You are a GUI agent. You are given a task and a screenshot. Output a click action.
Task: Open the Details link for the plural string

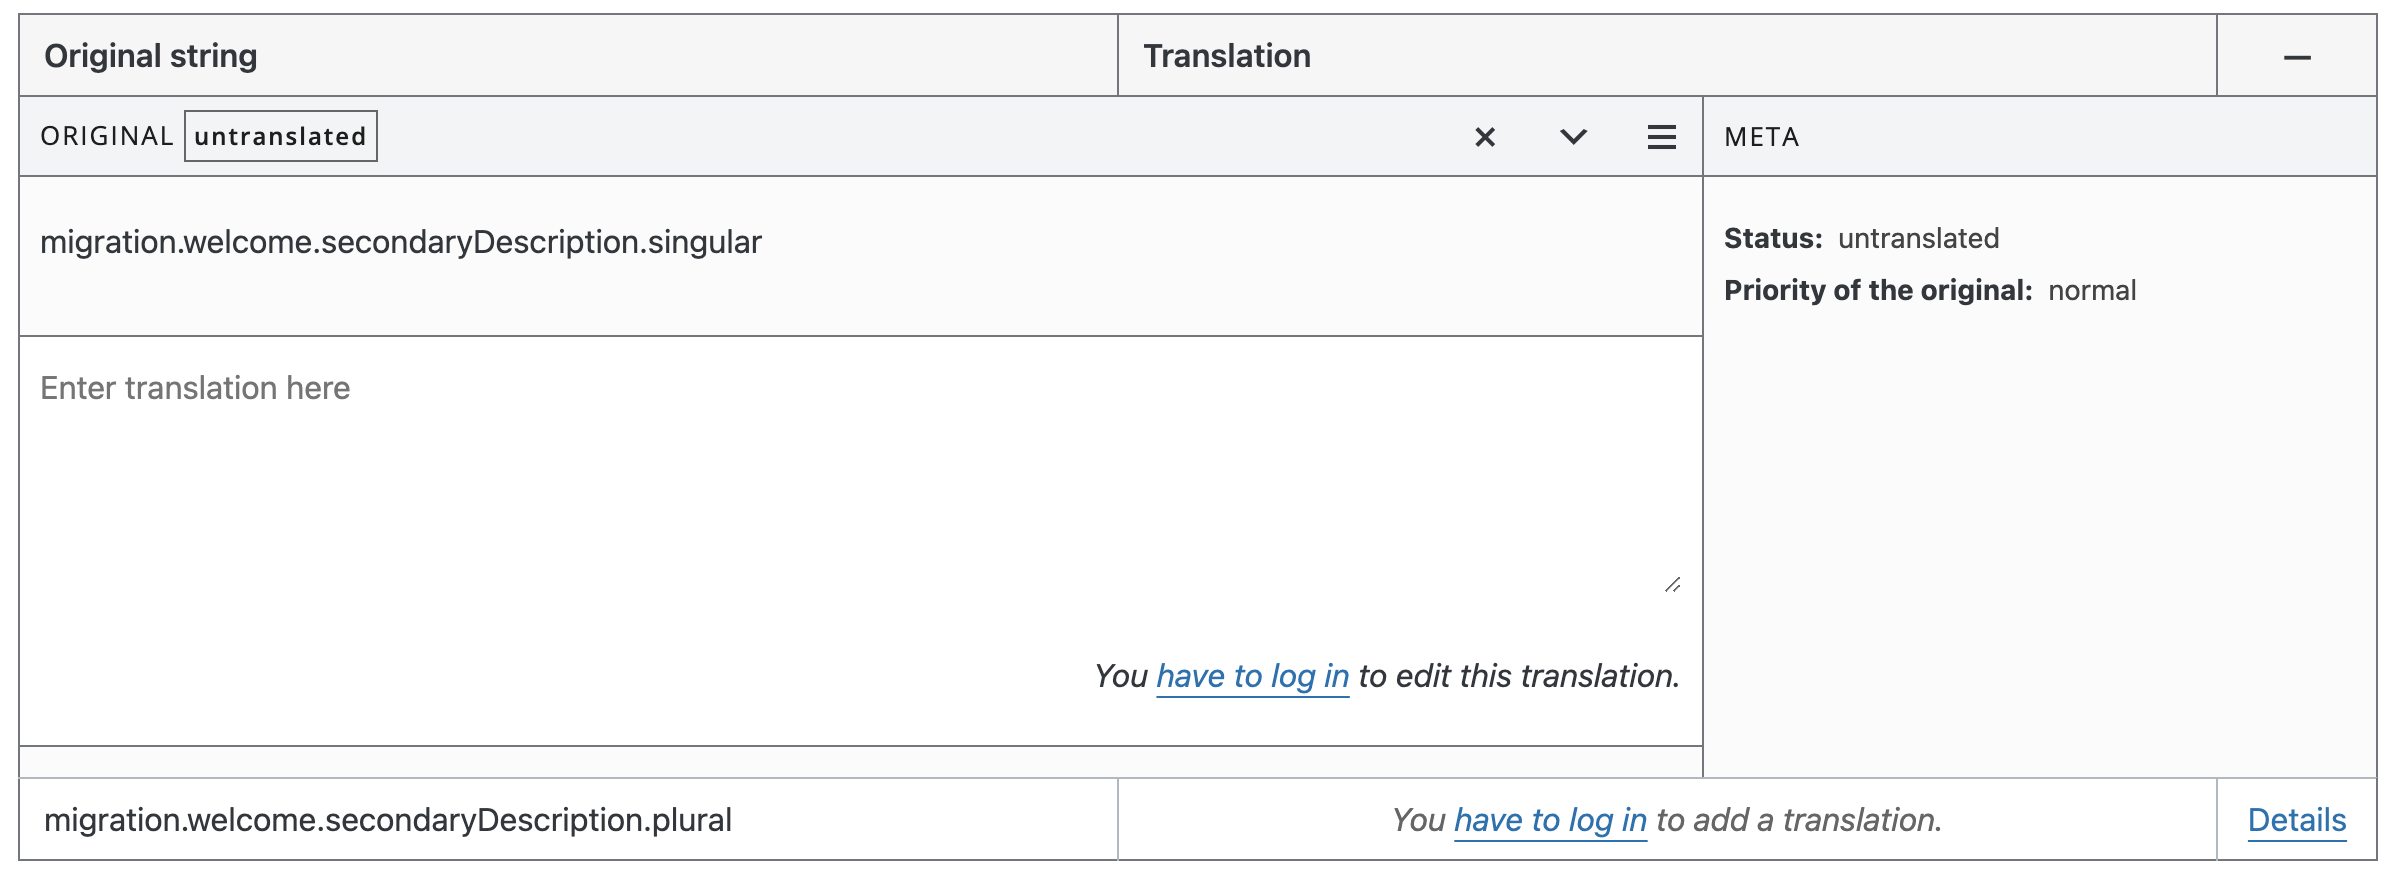(2296, 821)
